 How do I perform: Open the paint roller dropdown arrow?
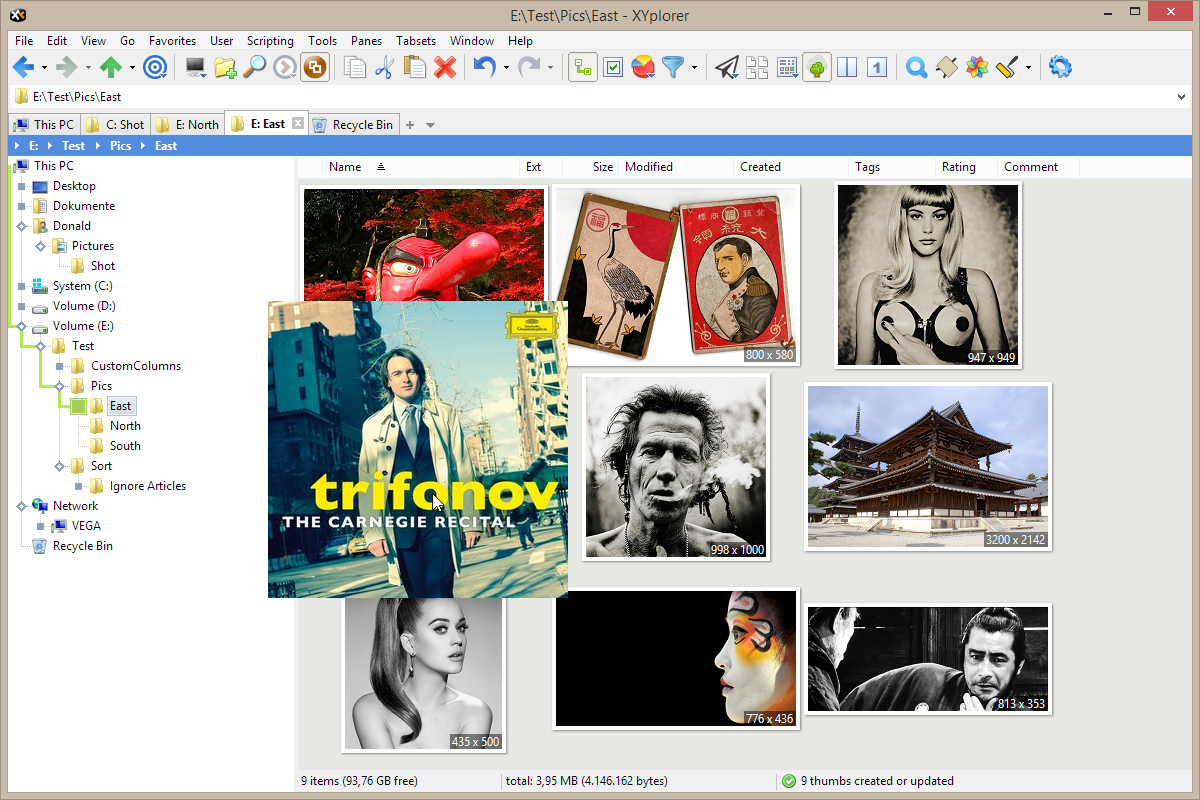pos(1028,68)
